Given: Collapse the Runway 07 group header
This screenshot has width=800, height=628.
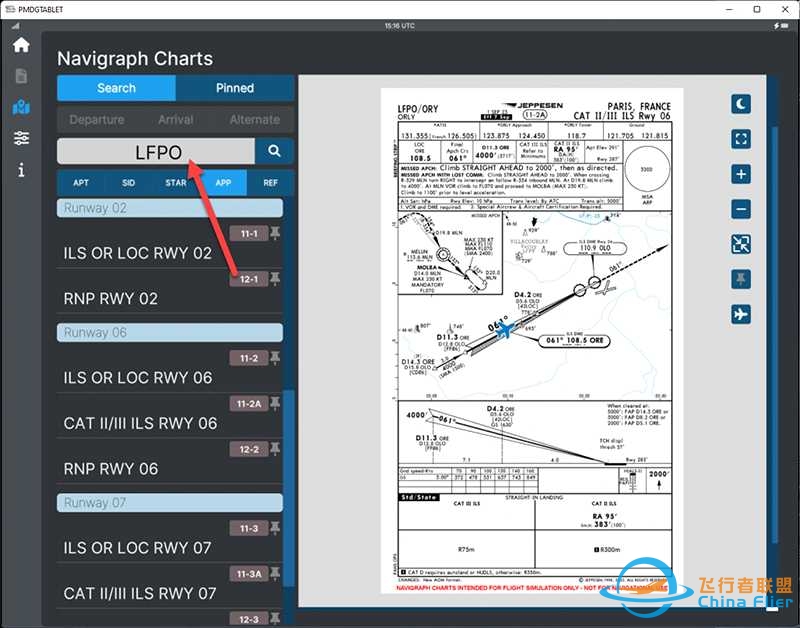Looking at the screenshot, I should (170, 503).
